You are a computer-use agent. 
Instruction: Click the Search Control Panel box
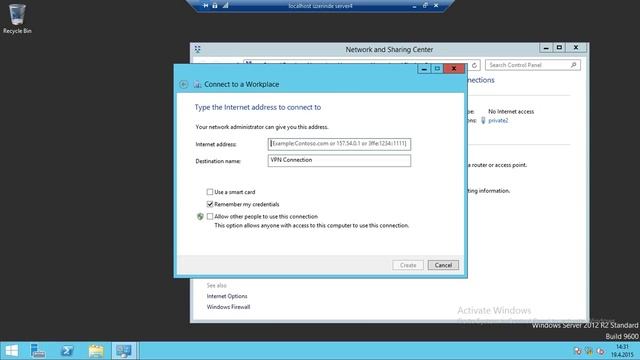tap(533, 65)
